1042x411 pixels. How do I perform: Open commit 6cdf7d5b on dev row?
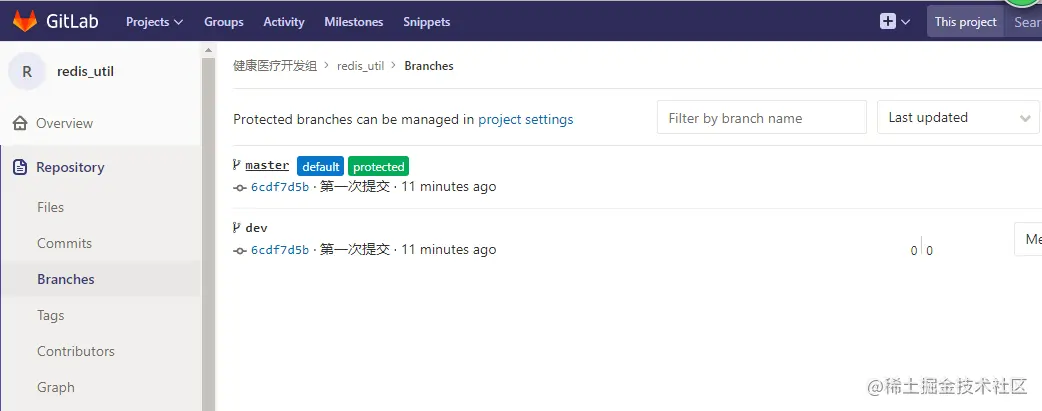[x=280, y=250]
